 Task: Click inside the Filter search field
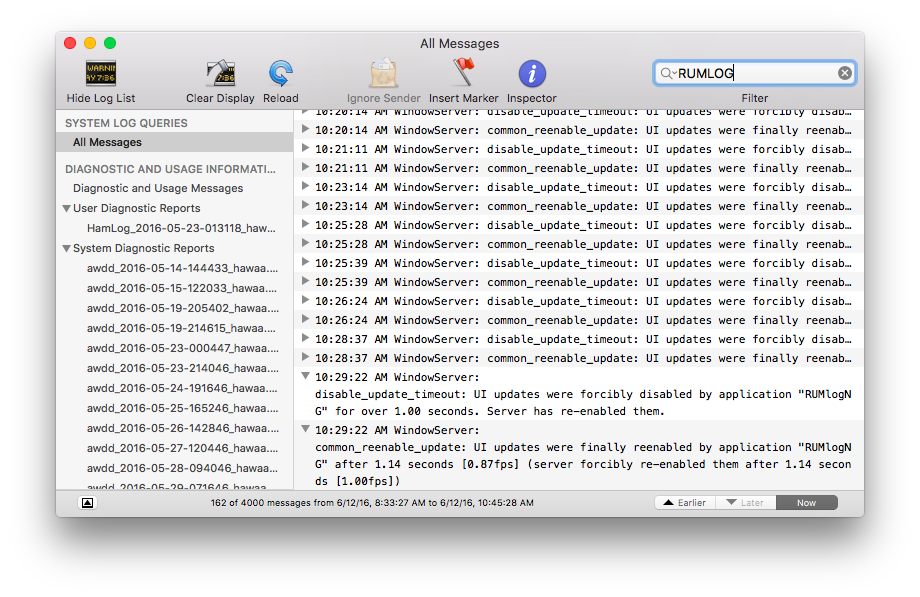point(755,73)
